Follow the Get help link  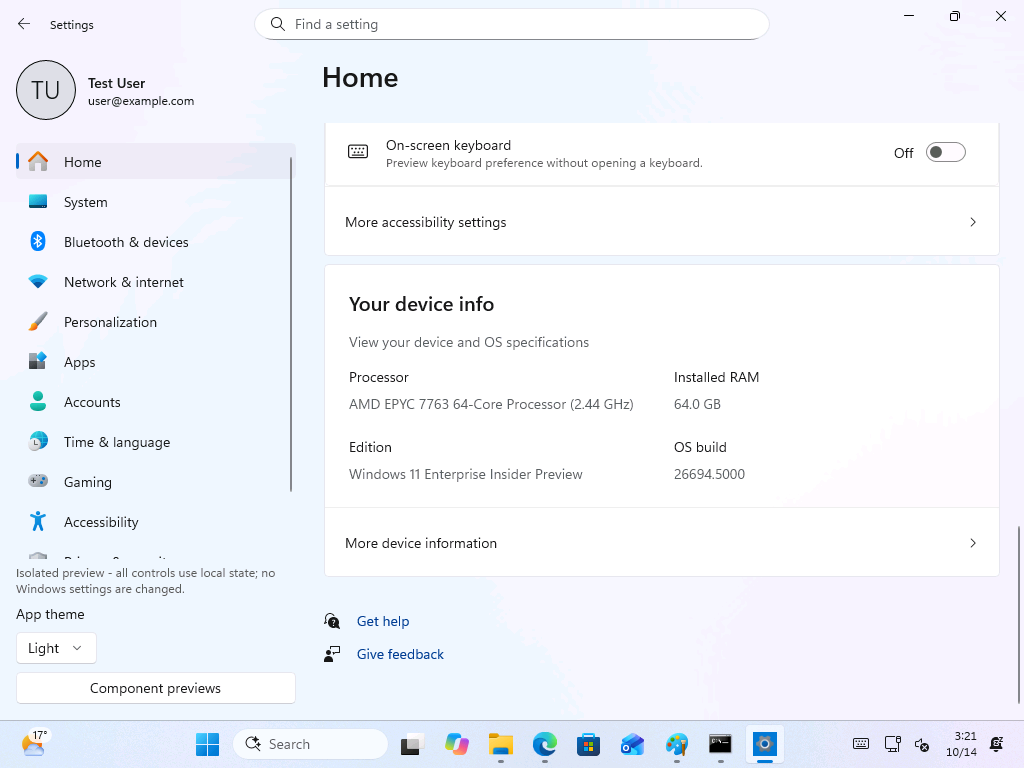383,621
